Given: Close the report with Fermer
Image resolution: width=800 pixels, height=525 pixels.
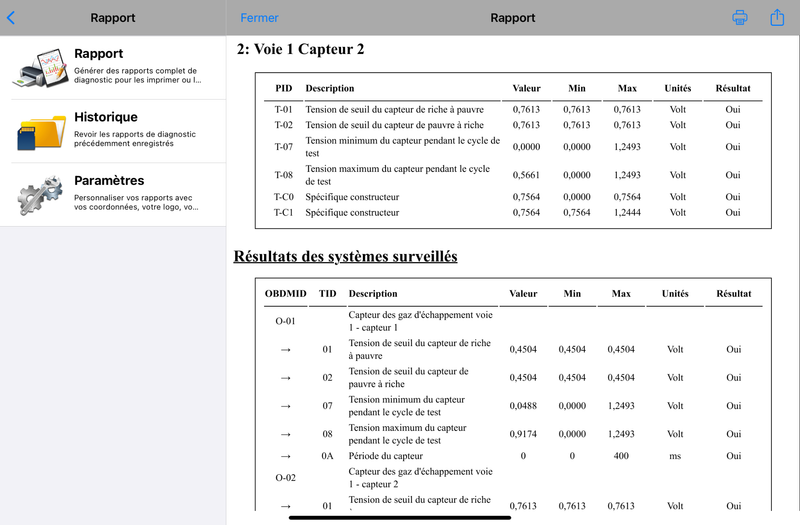Looking at the screenshot, I should click(259, 18).
